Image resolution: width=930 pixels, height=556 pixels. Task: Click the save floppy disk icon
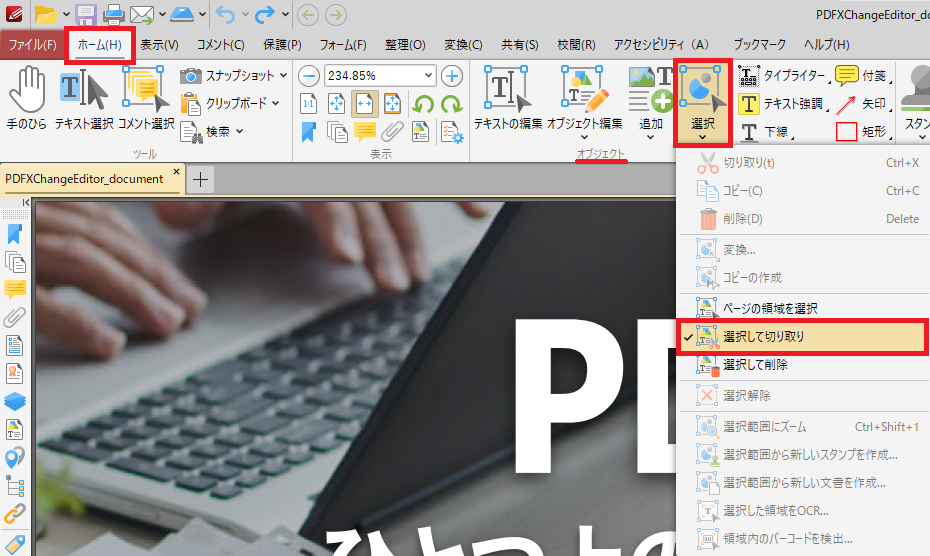point(87,14)
